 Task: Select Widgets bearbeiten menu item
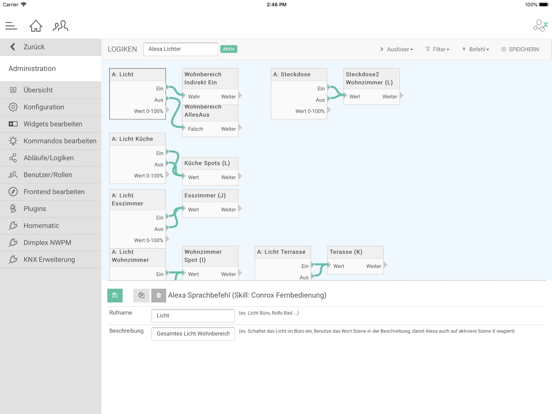pyautogui.click(x=51, y=124)
